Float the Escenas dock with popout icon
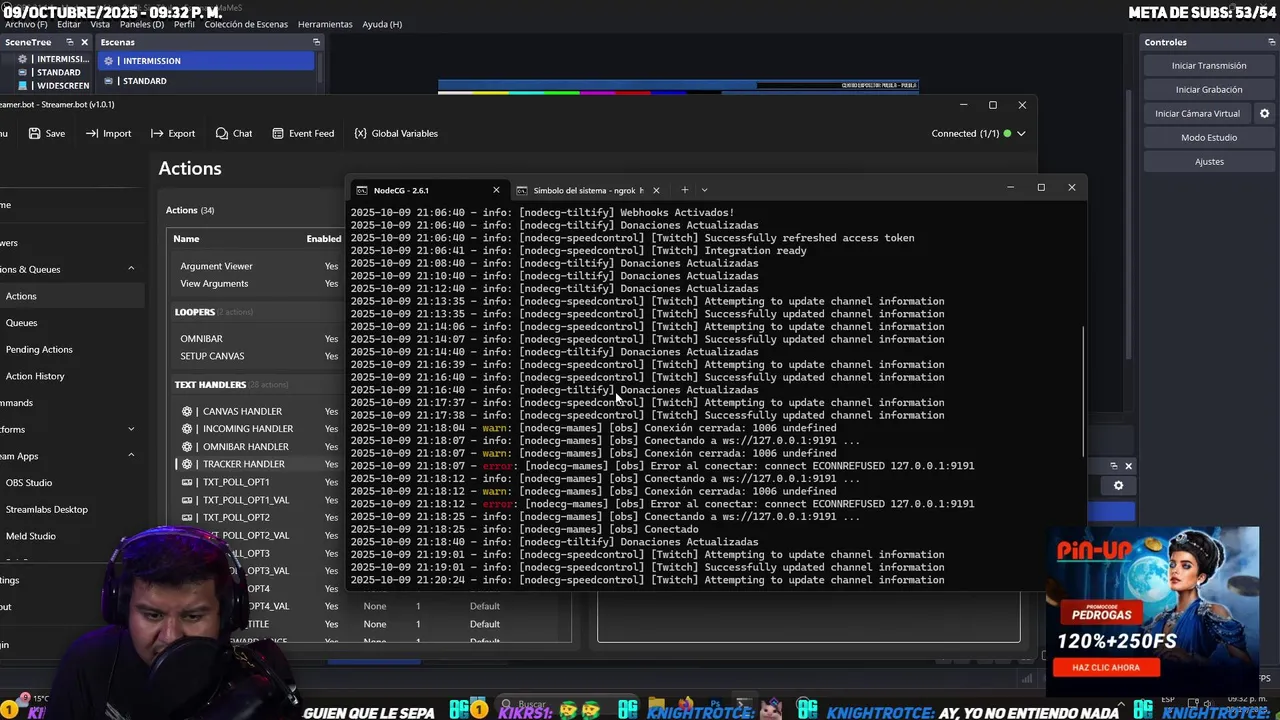1280x720 pixels. pos(316,42)
